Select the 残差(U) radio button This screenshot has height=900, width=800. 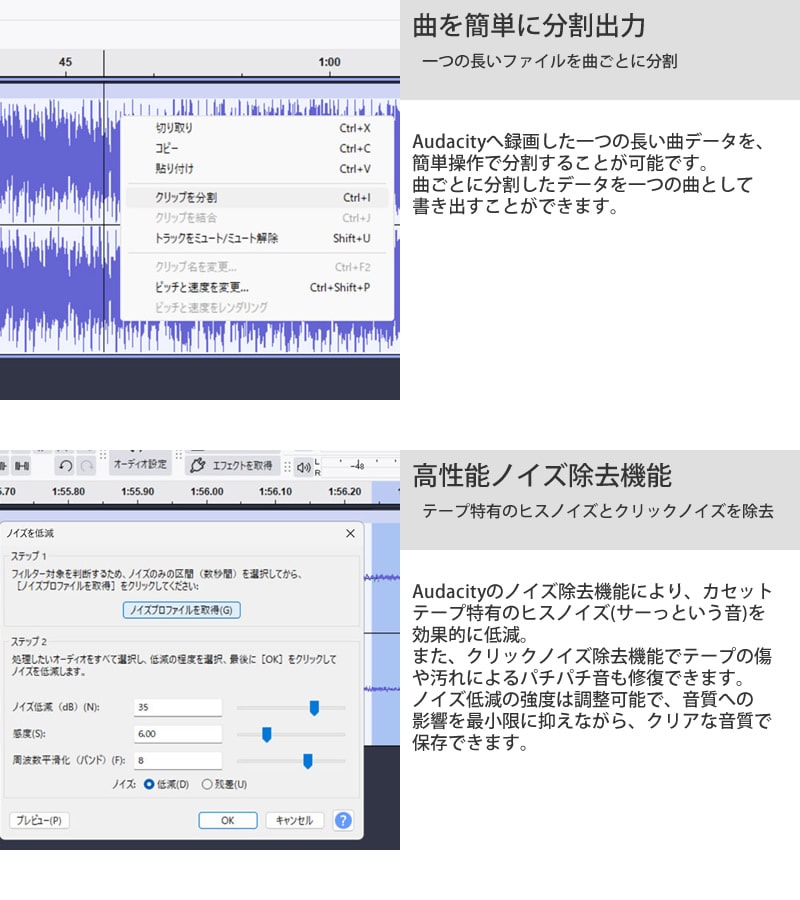[207, 785]
